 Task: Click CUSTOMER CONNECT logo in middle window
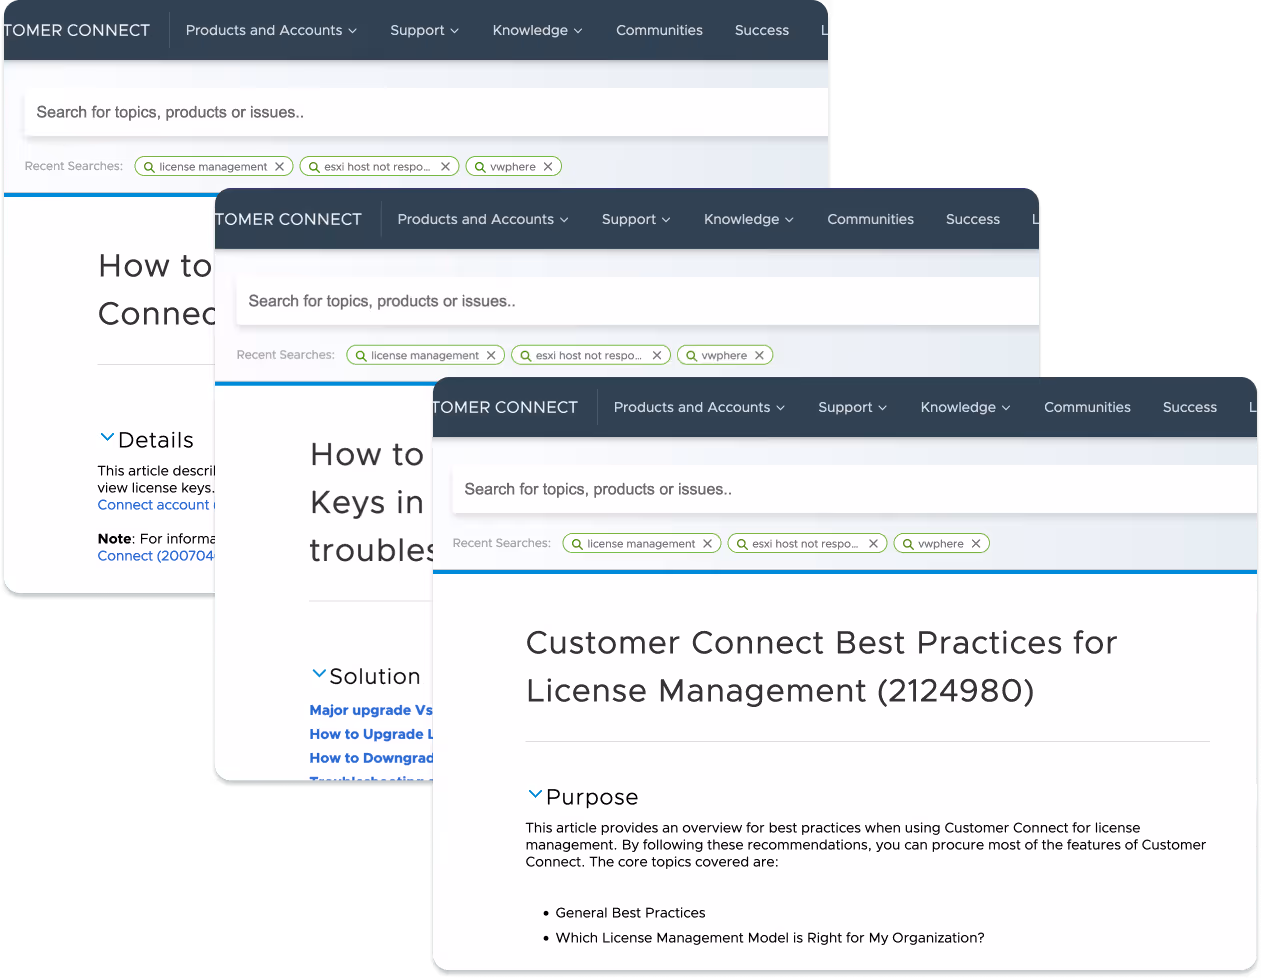click(289, 219)
